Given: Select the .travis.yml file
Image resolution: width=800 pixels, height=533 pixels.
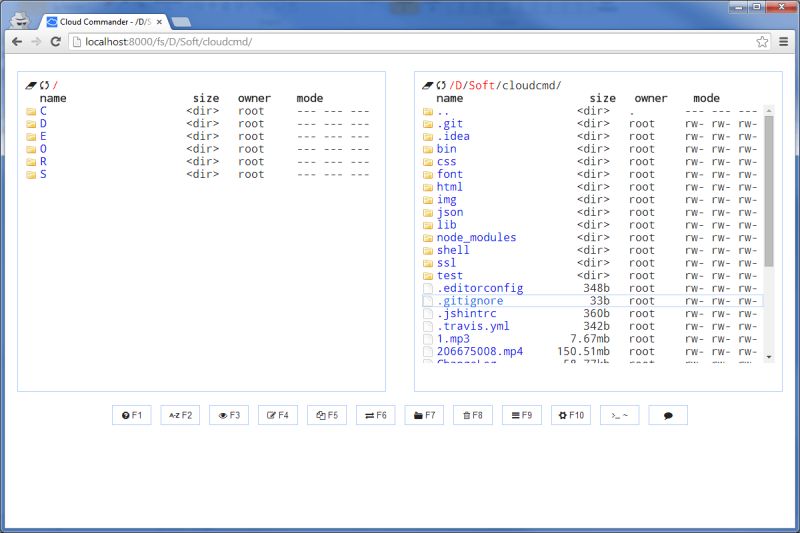Looking at the screenshot, I should point(473,326).
